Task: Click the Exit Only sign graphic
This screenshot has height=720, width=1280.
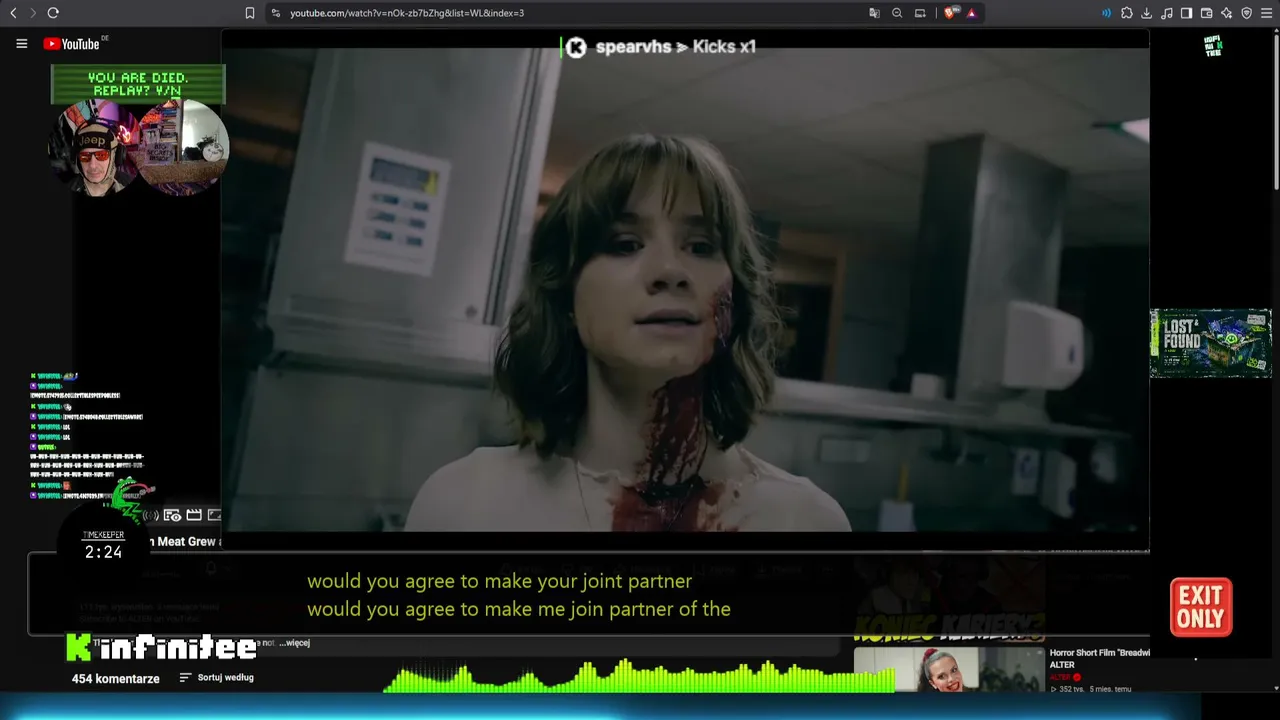Action: [1201, 607]
